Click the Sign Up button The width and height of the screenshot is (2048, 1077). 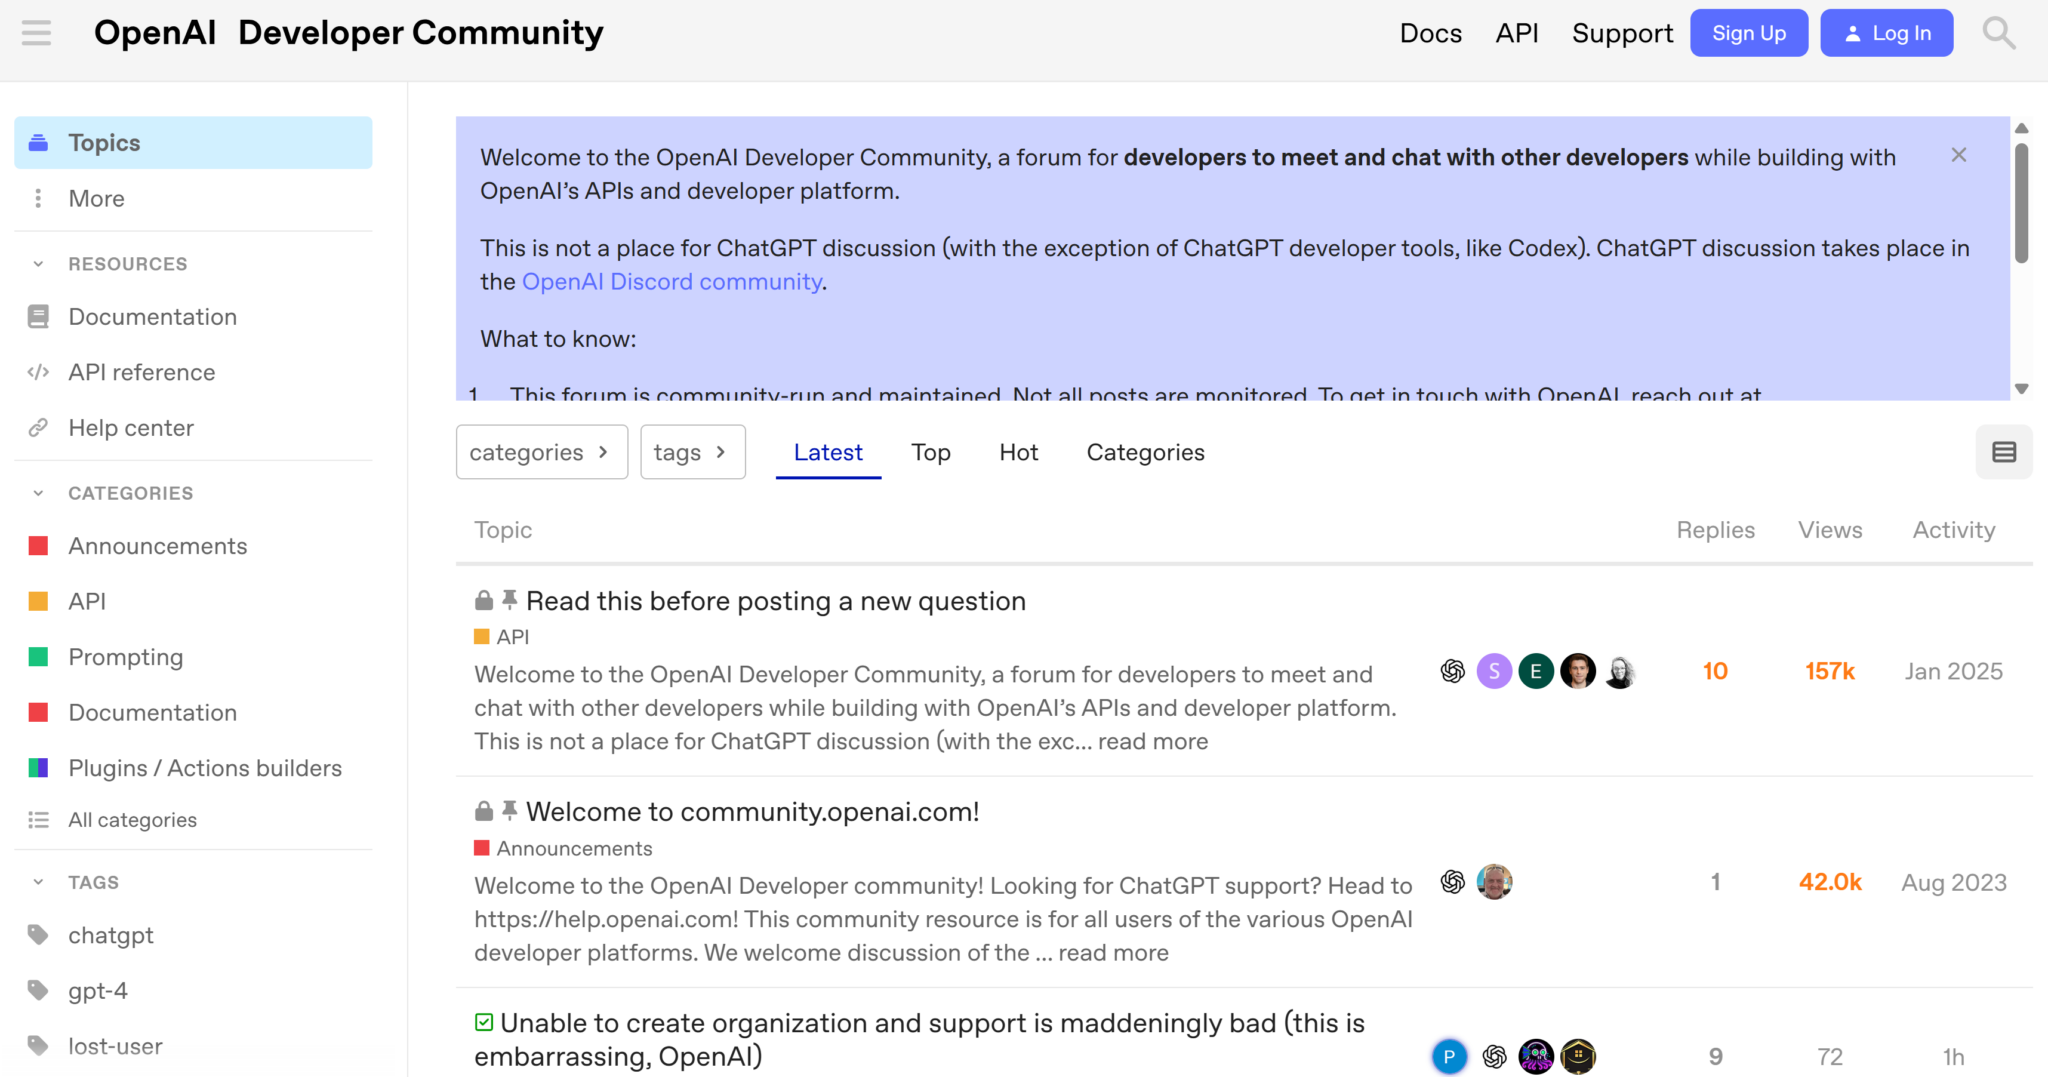[1749, 33]
